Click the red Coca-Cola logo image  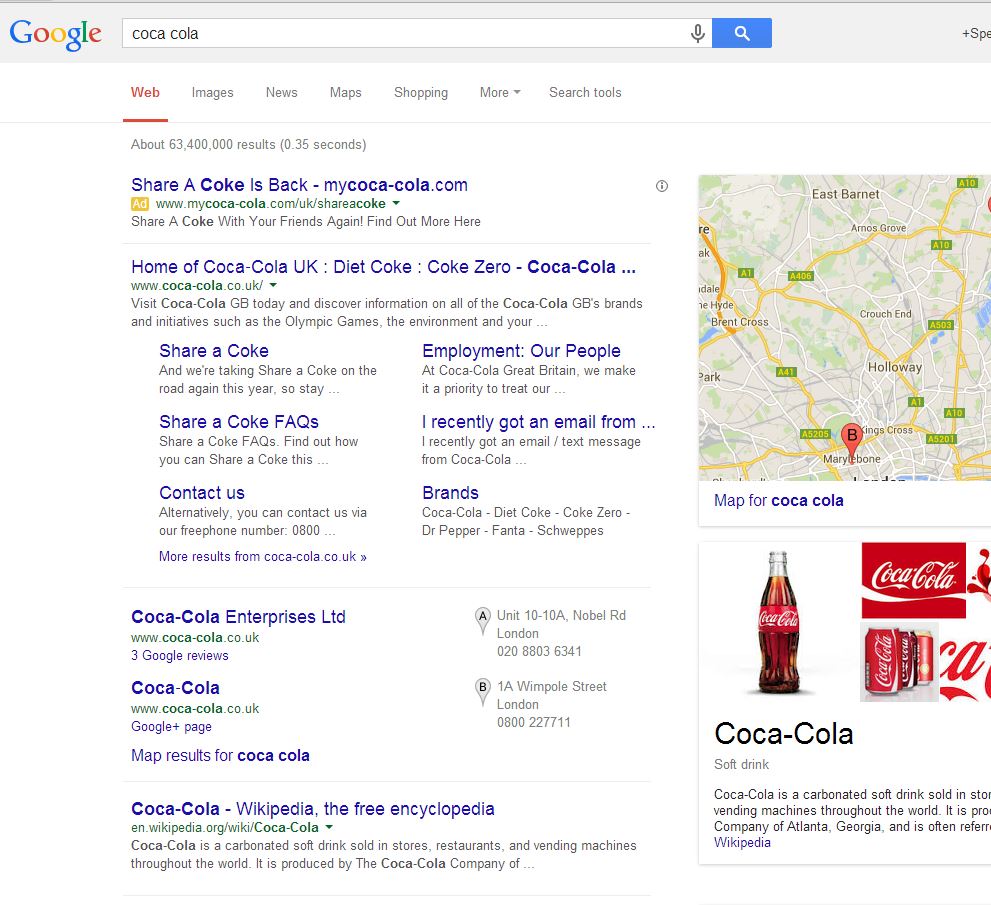click(913, 580)
